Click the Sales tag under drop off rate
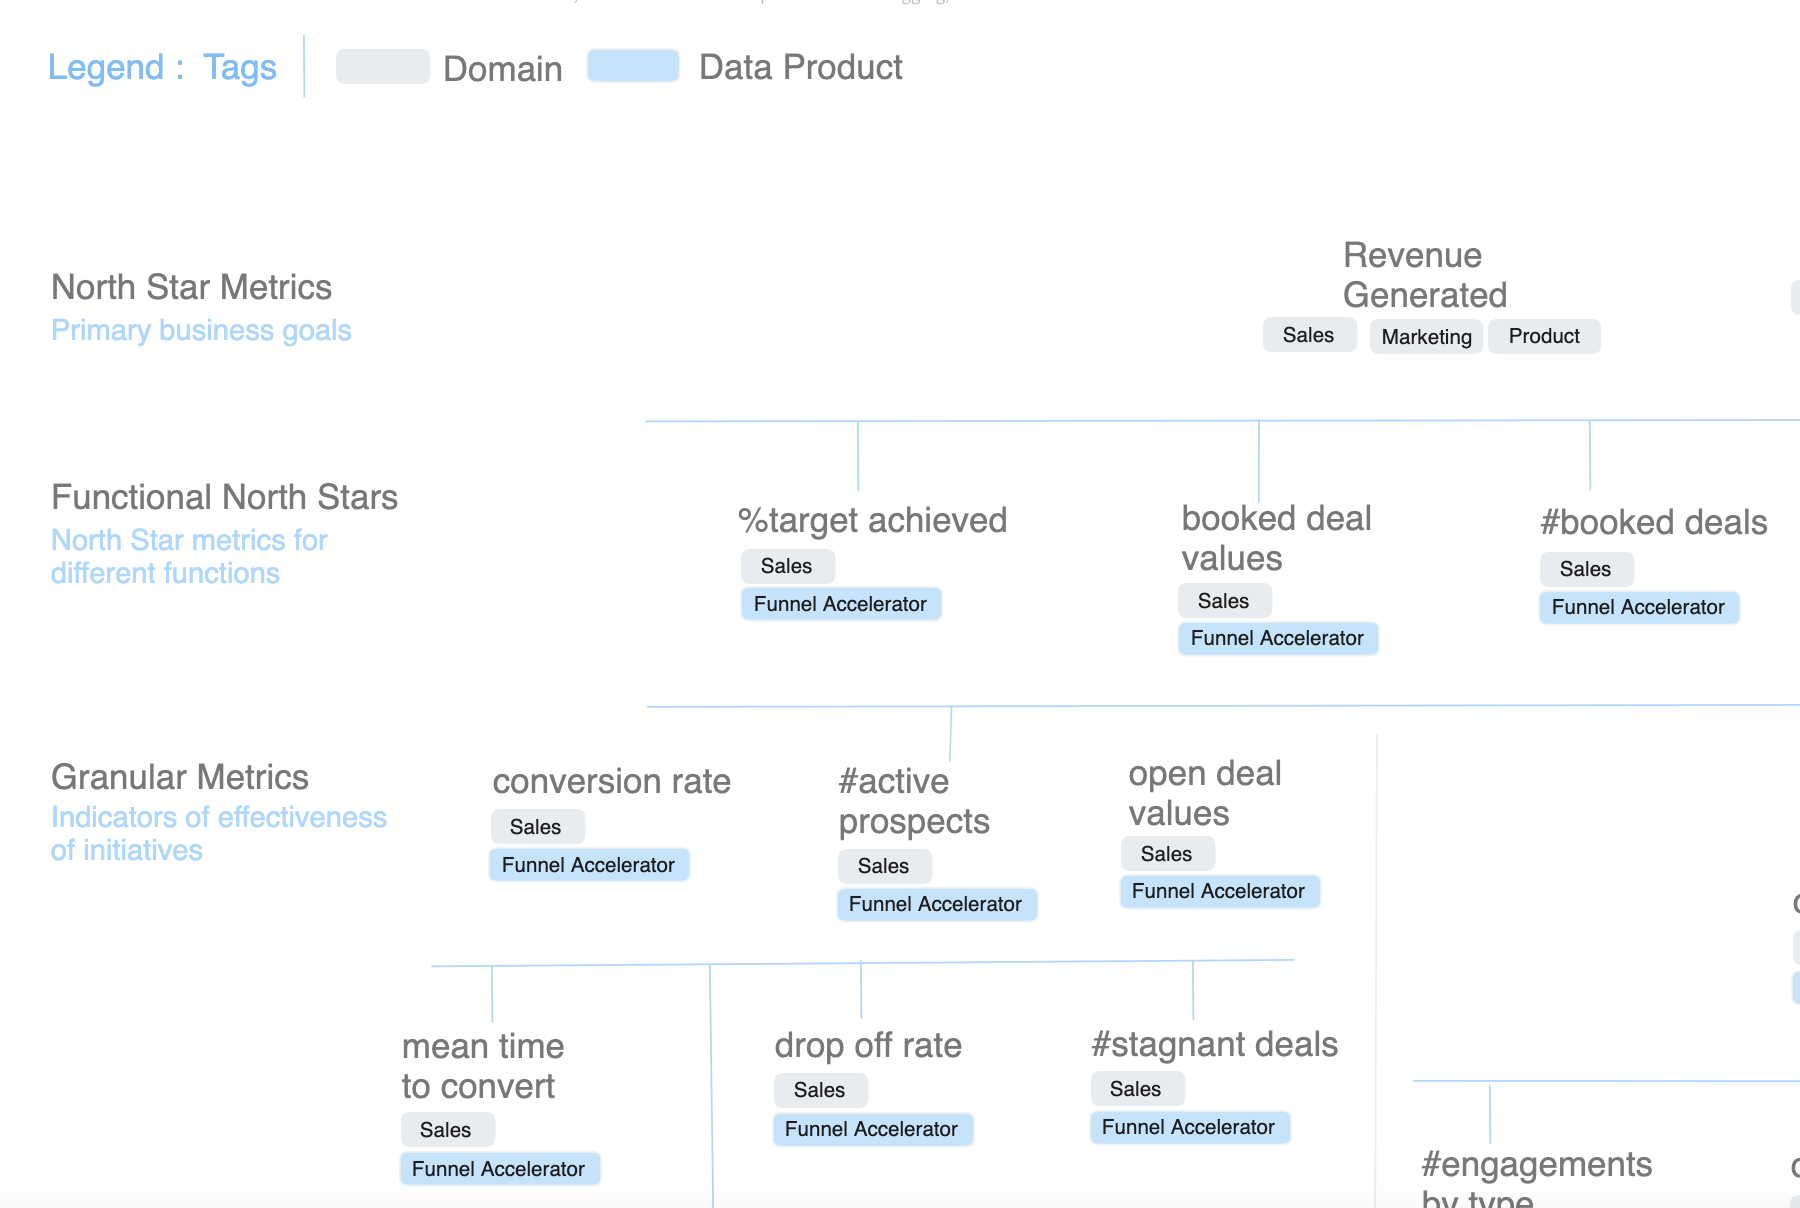 tap(819, 1089)
